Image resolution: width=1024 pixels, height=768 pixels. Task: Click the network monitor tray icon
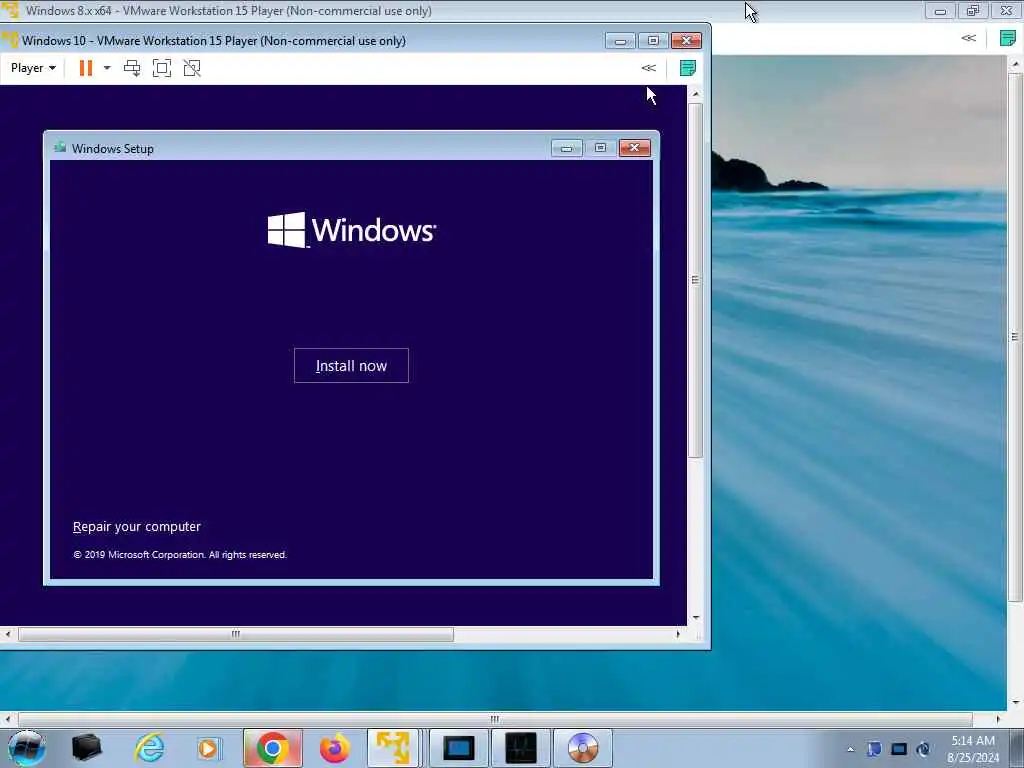tap(899, 749)
